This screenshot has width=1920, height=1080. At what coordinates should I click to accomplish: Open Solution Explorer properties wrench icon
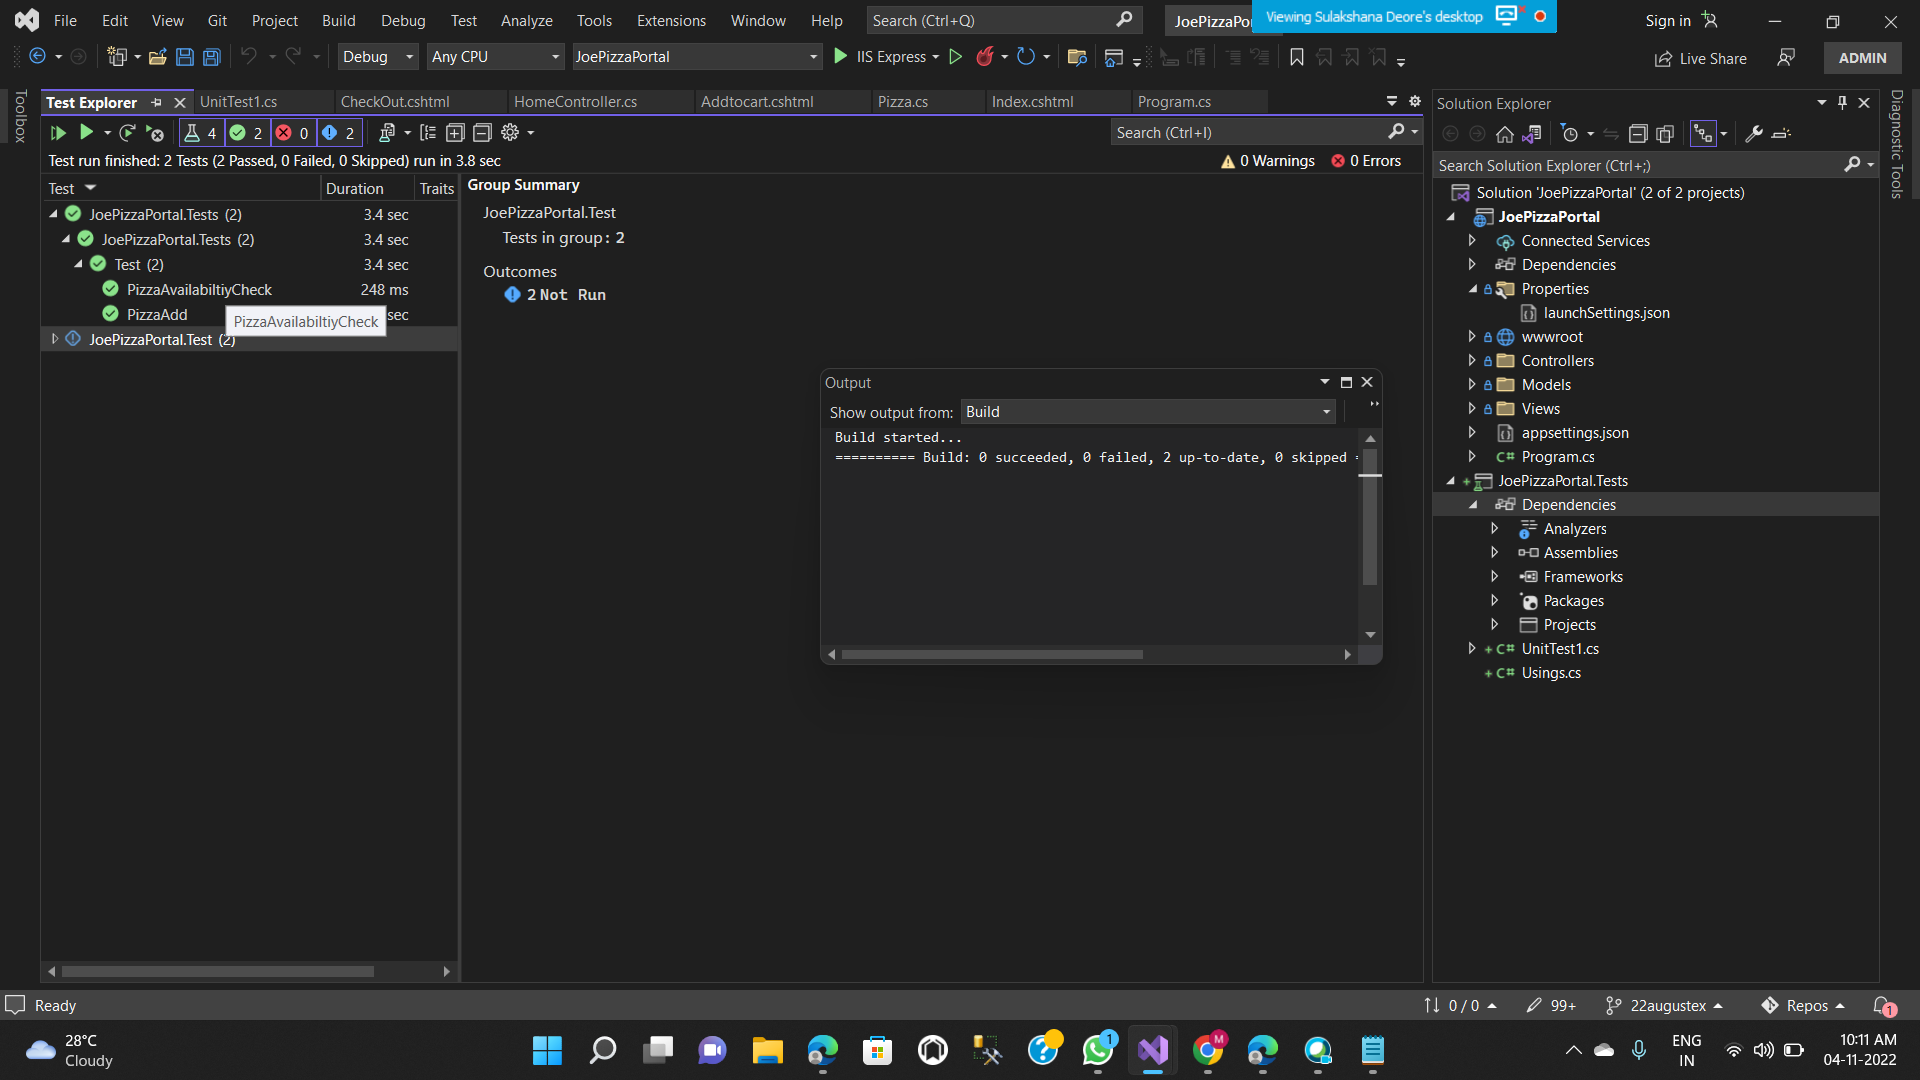(1753, 134)
